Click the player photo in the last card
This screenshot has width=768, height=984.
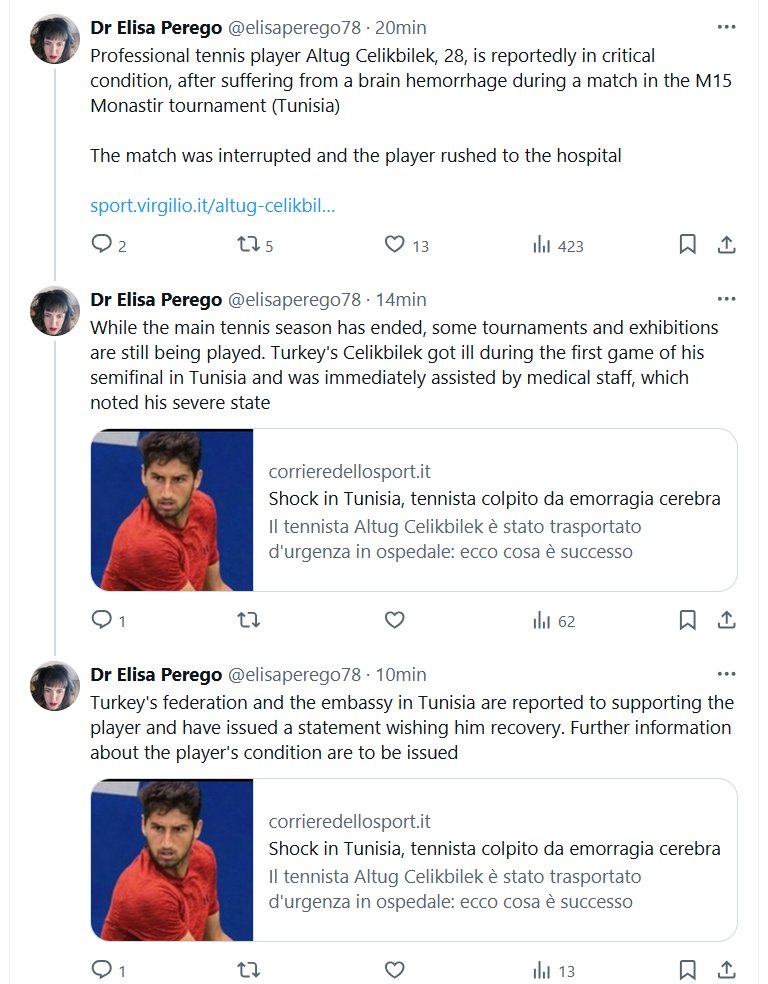point(172,860)
